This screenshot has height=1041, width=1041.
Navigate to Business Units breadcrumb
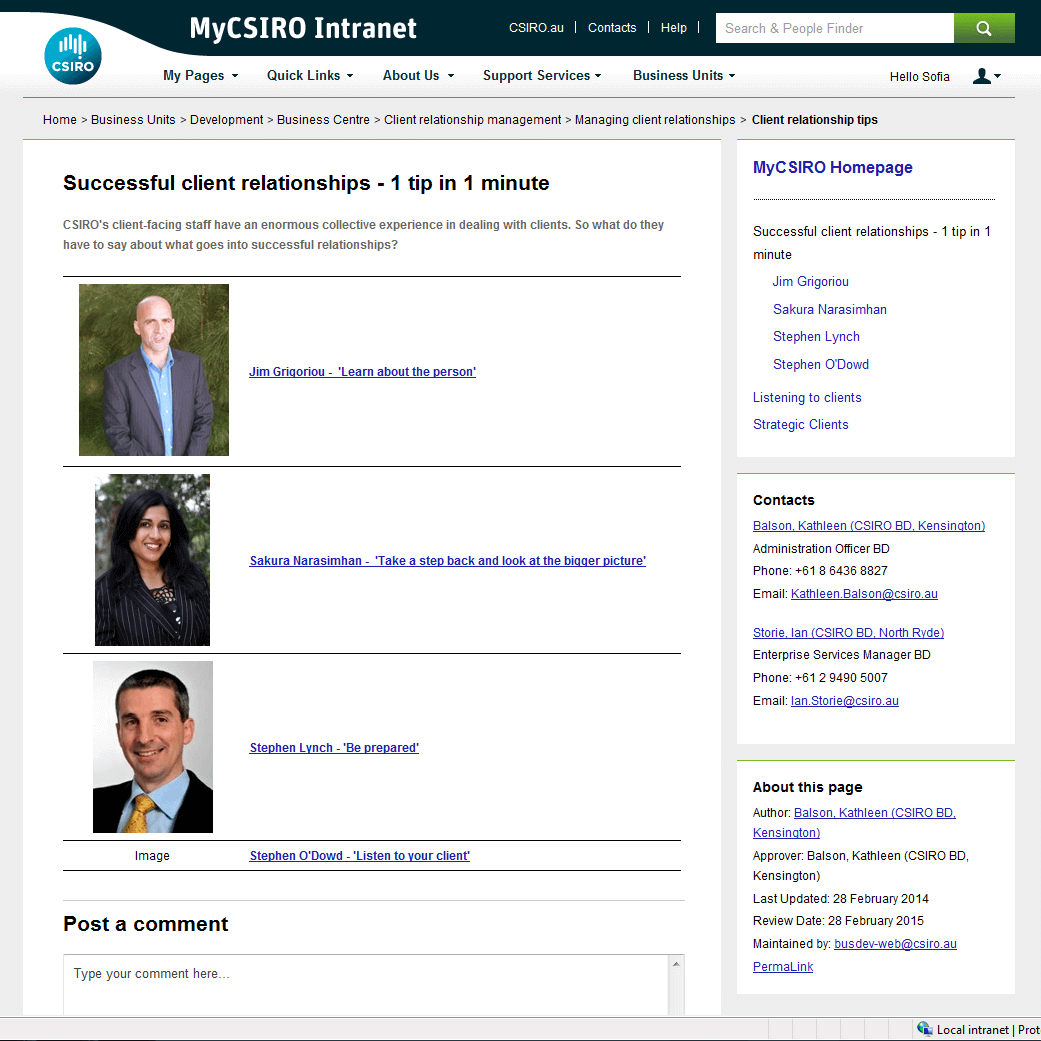click(133, 120)
